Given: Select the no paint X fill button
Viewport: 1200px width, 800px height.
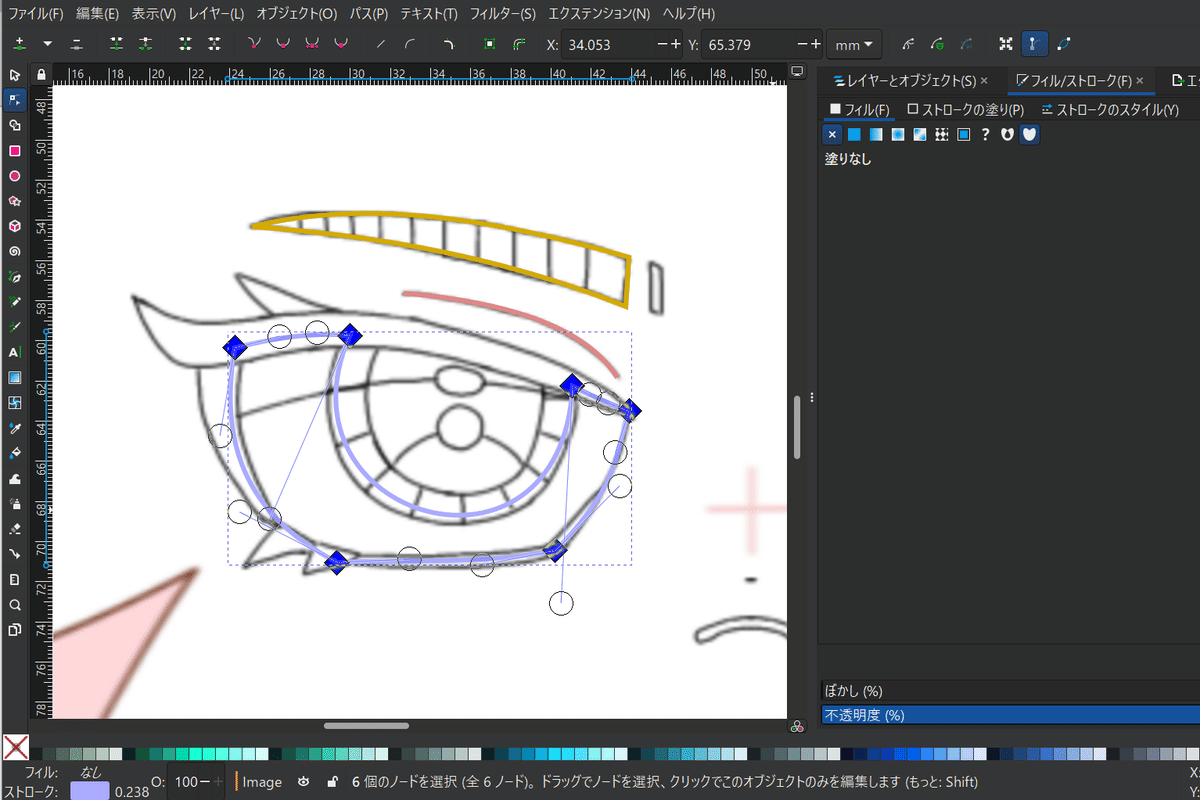Looking at the screenshot, I should click(x=832, y=134).
